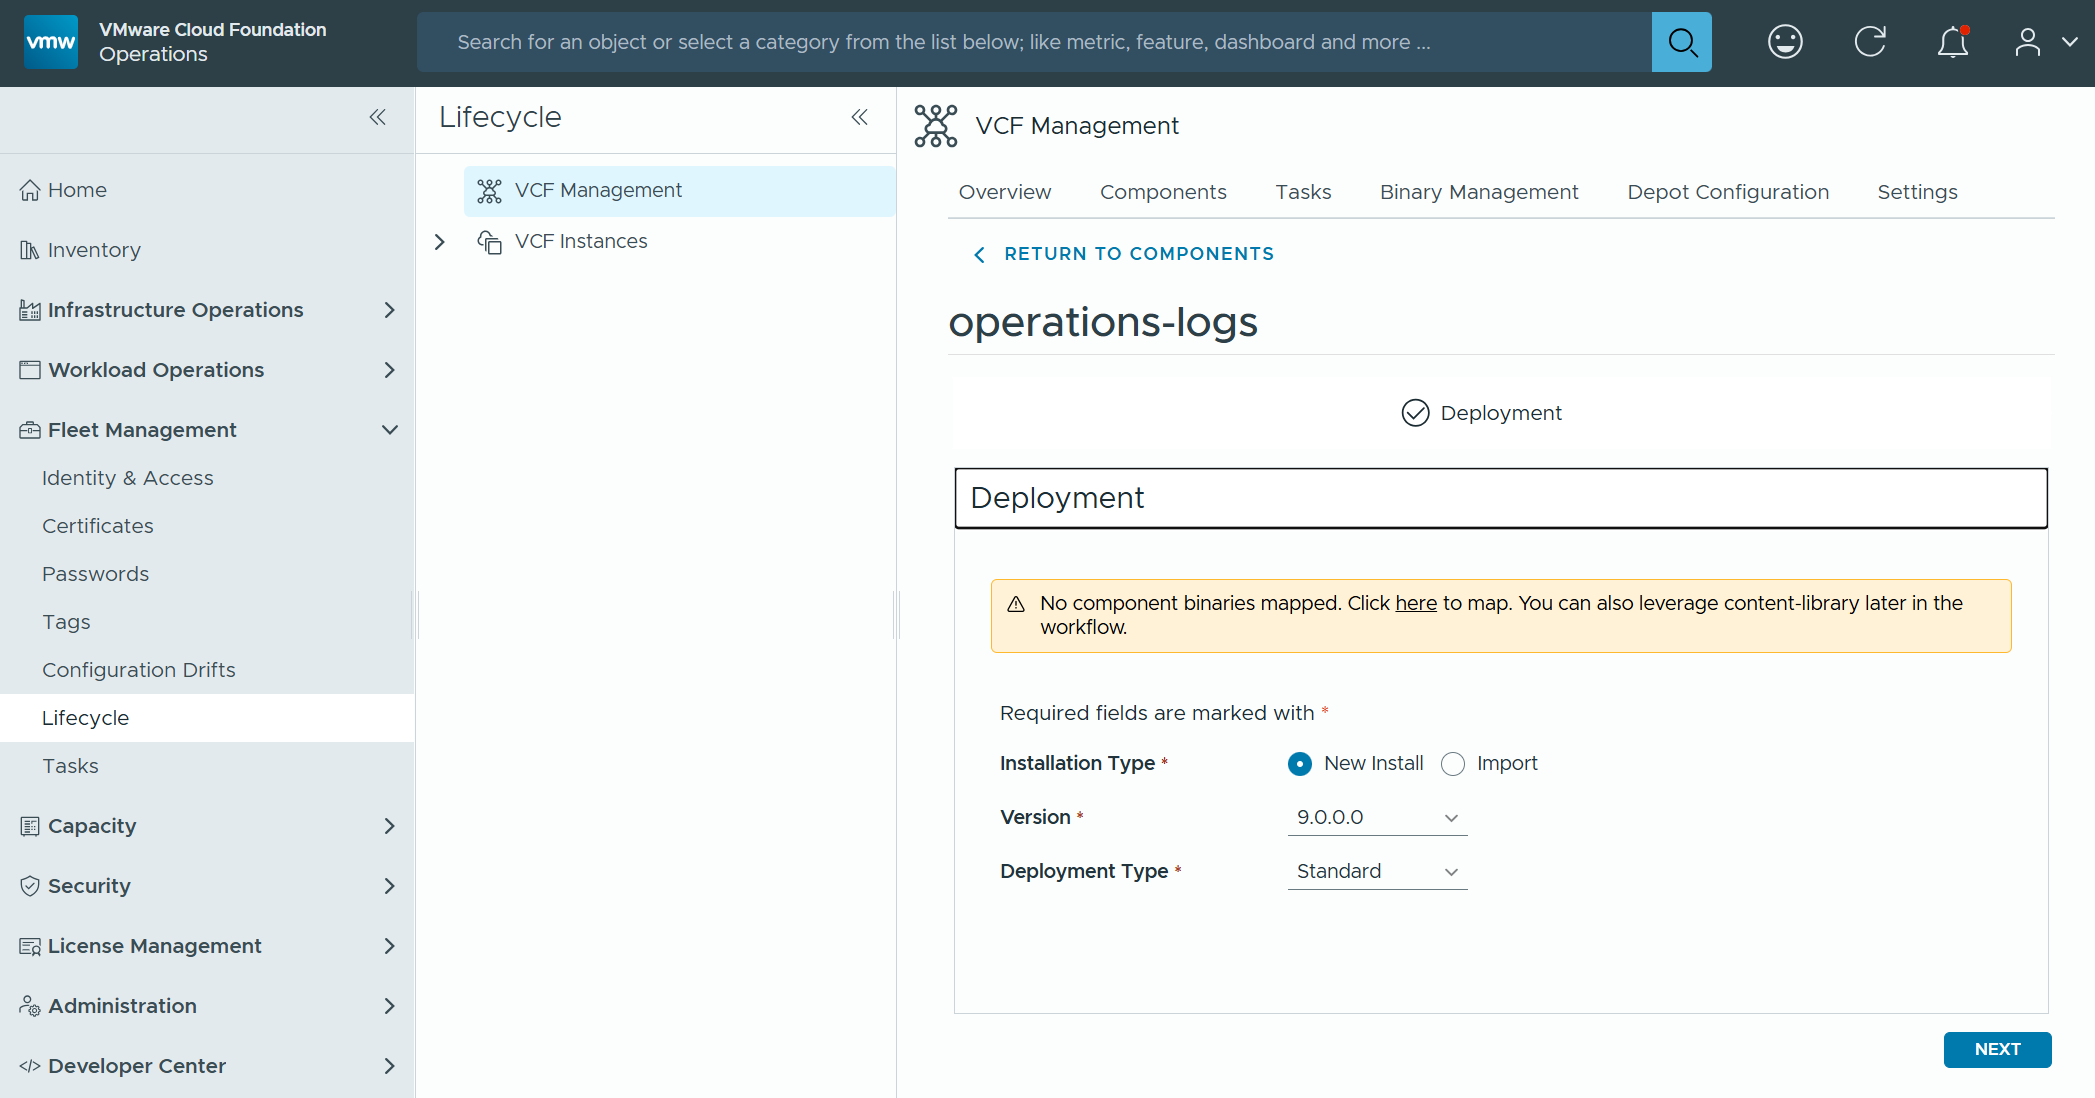Image resolution: width=2095 pixels, height=1098 pixels.
Task: Click the here link to map binaries
Action: coord(1416,602)
